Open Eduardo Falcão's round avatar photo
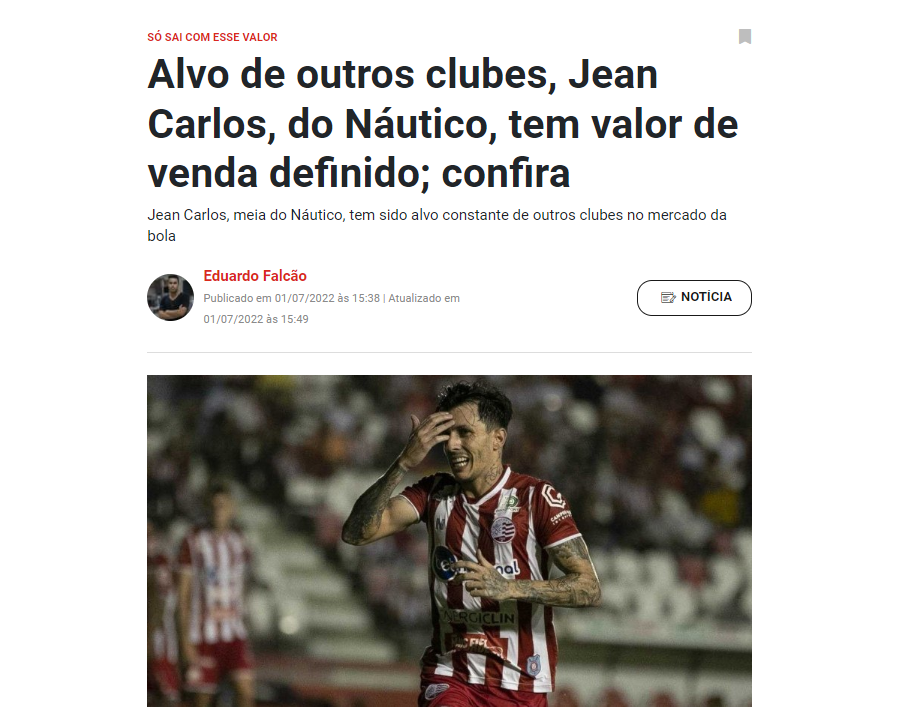Viewport: 908px width, 713px height. (x=170, y=297)
